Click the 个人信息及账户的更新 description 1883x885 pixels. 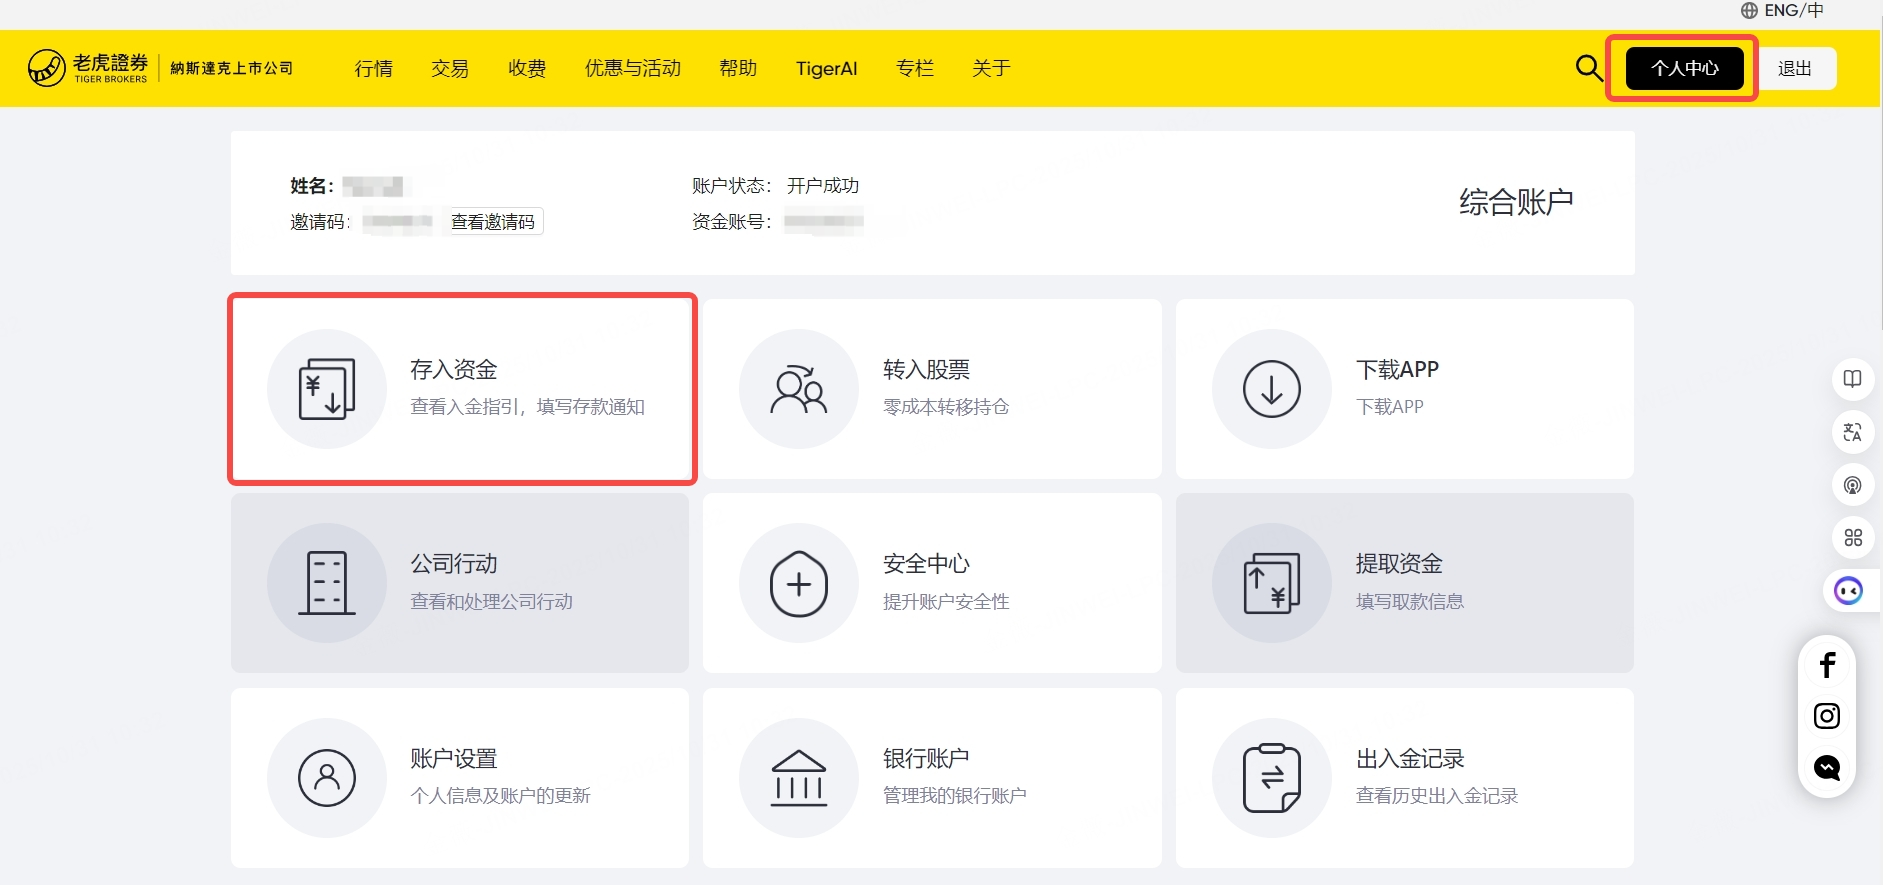(x=501, y=796)
